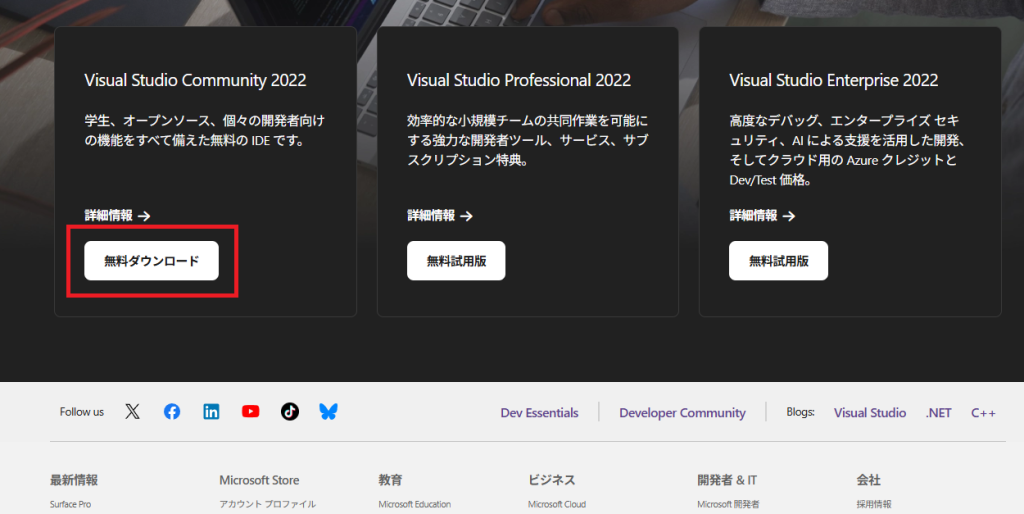Open the Developer Community link
The height and width of the screenshot is (514, 1024).
[682, 413]
